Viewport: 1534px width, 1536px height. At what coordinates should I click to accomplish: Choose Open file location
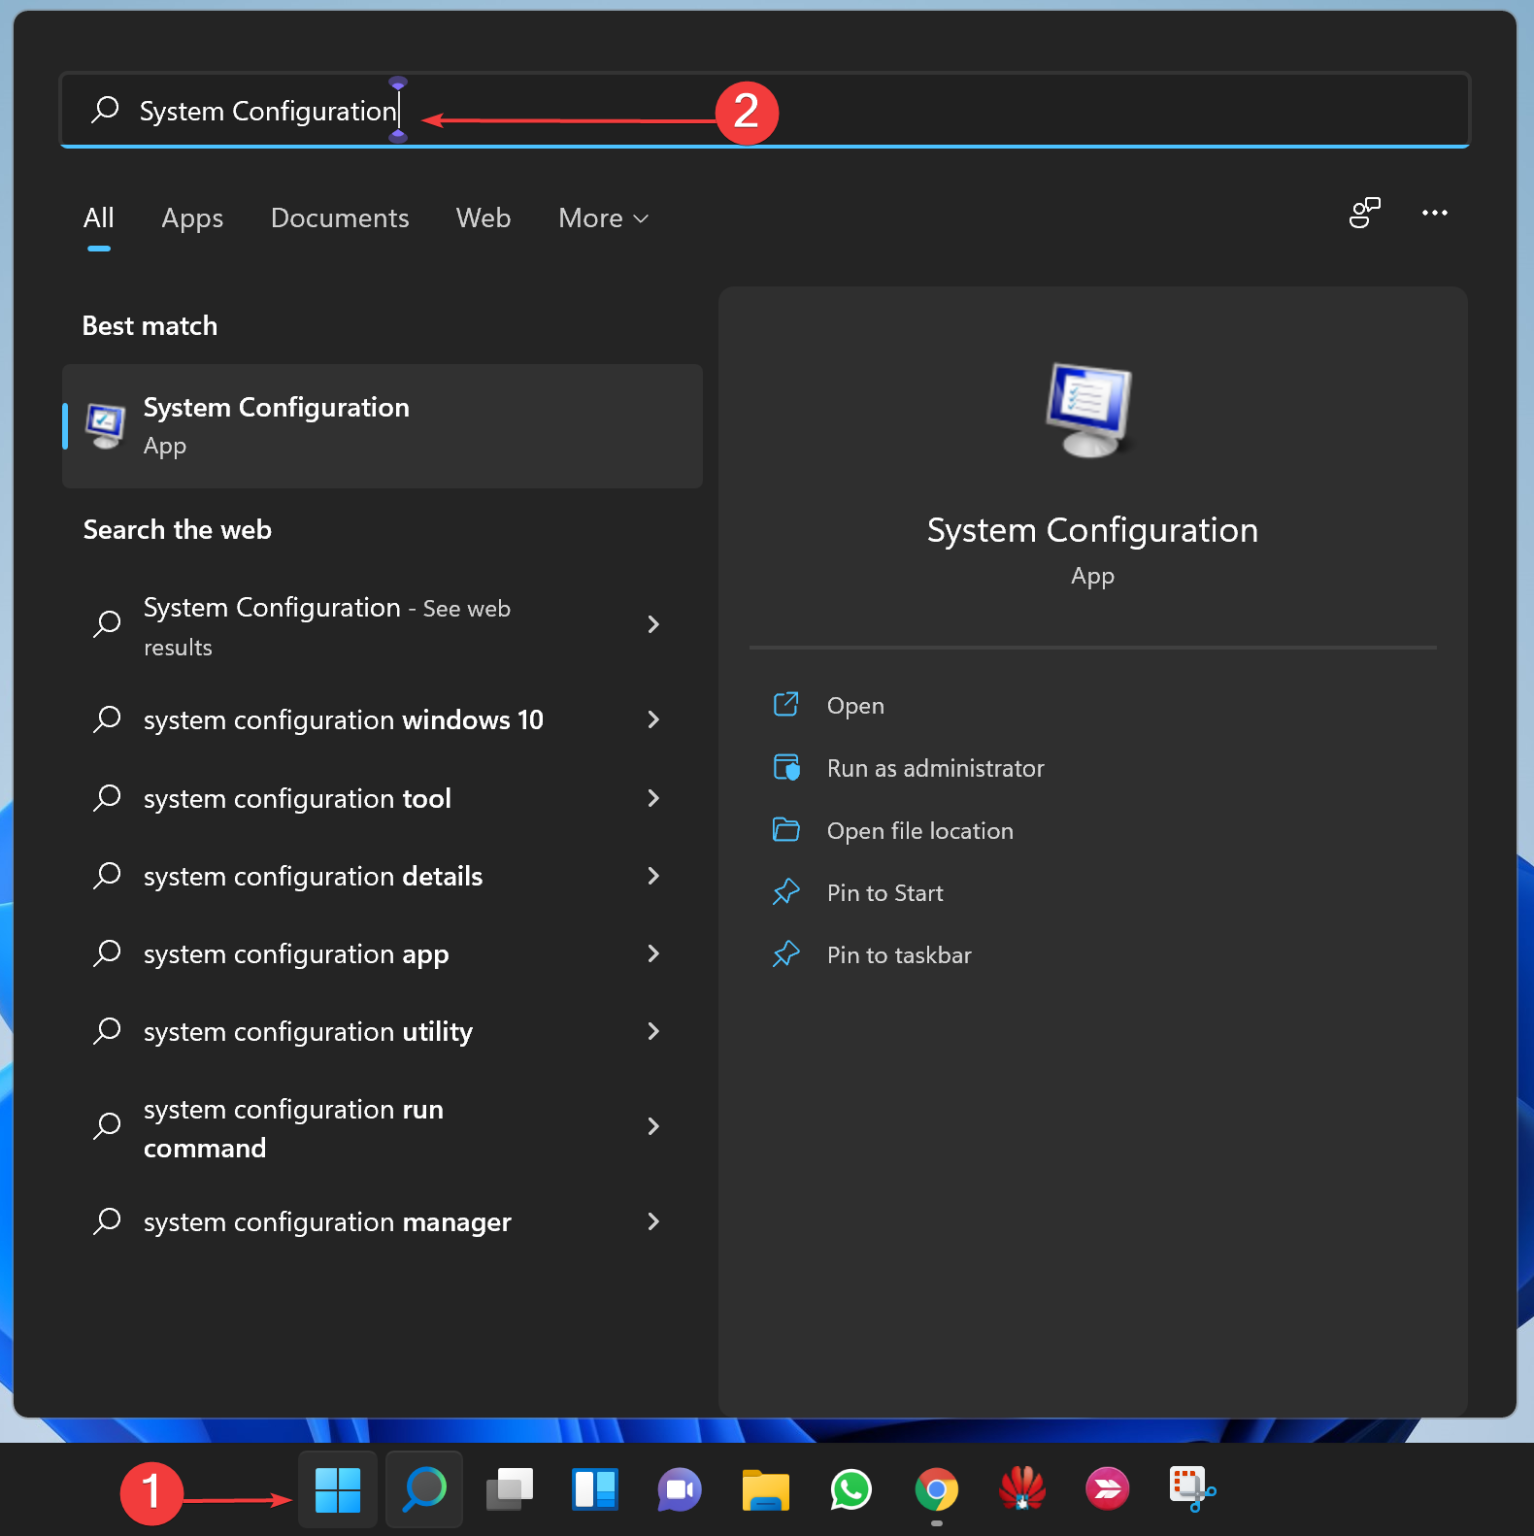coord(919,831)
